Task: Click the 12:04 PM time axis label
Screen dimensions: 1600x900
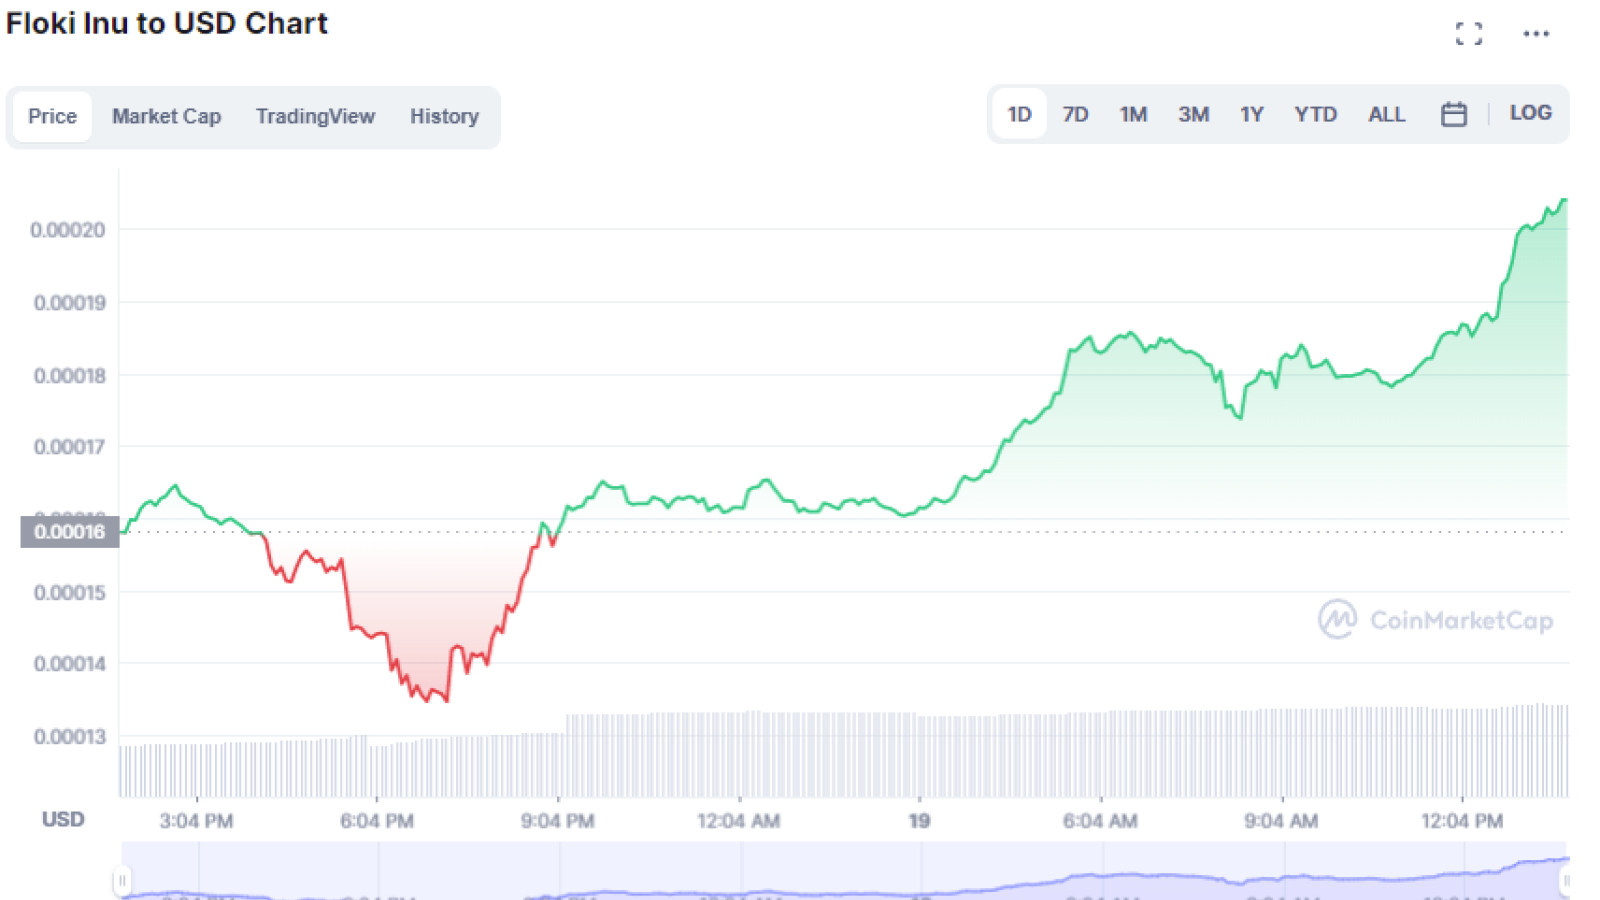Action: pos(1462,821)
